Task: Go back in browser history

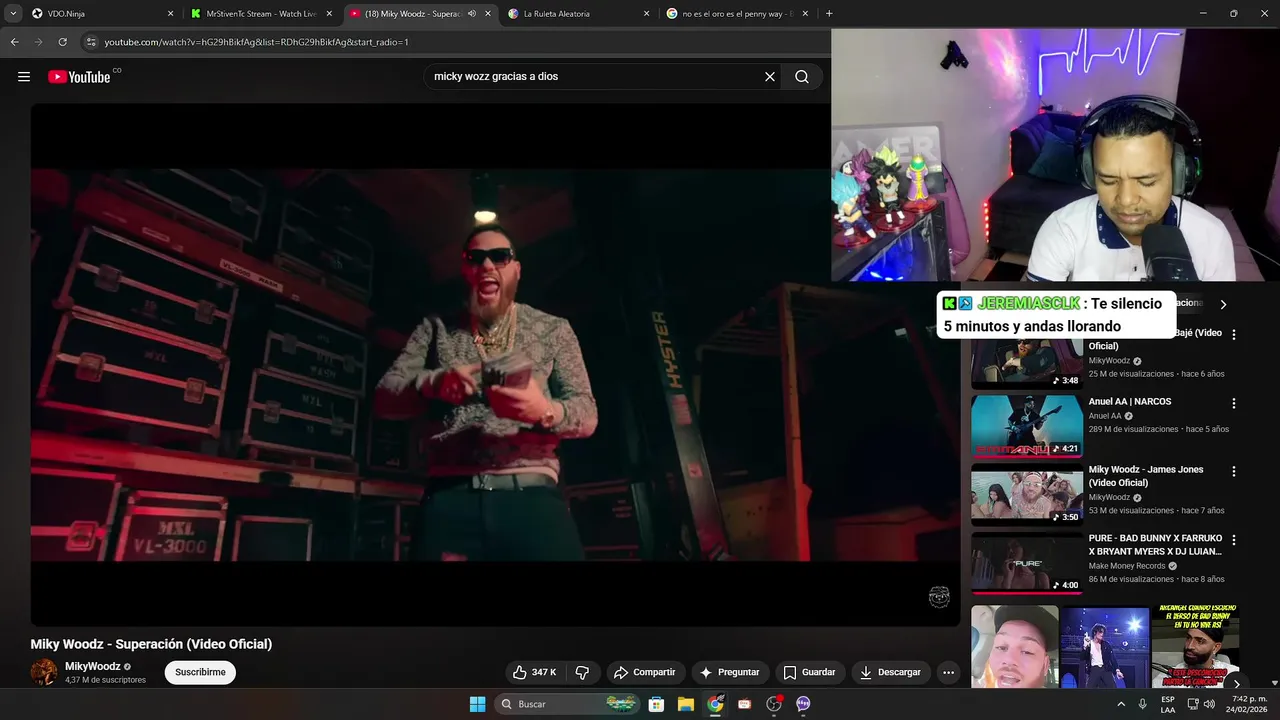Action: 14,42
